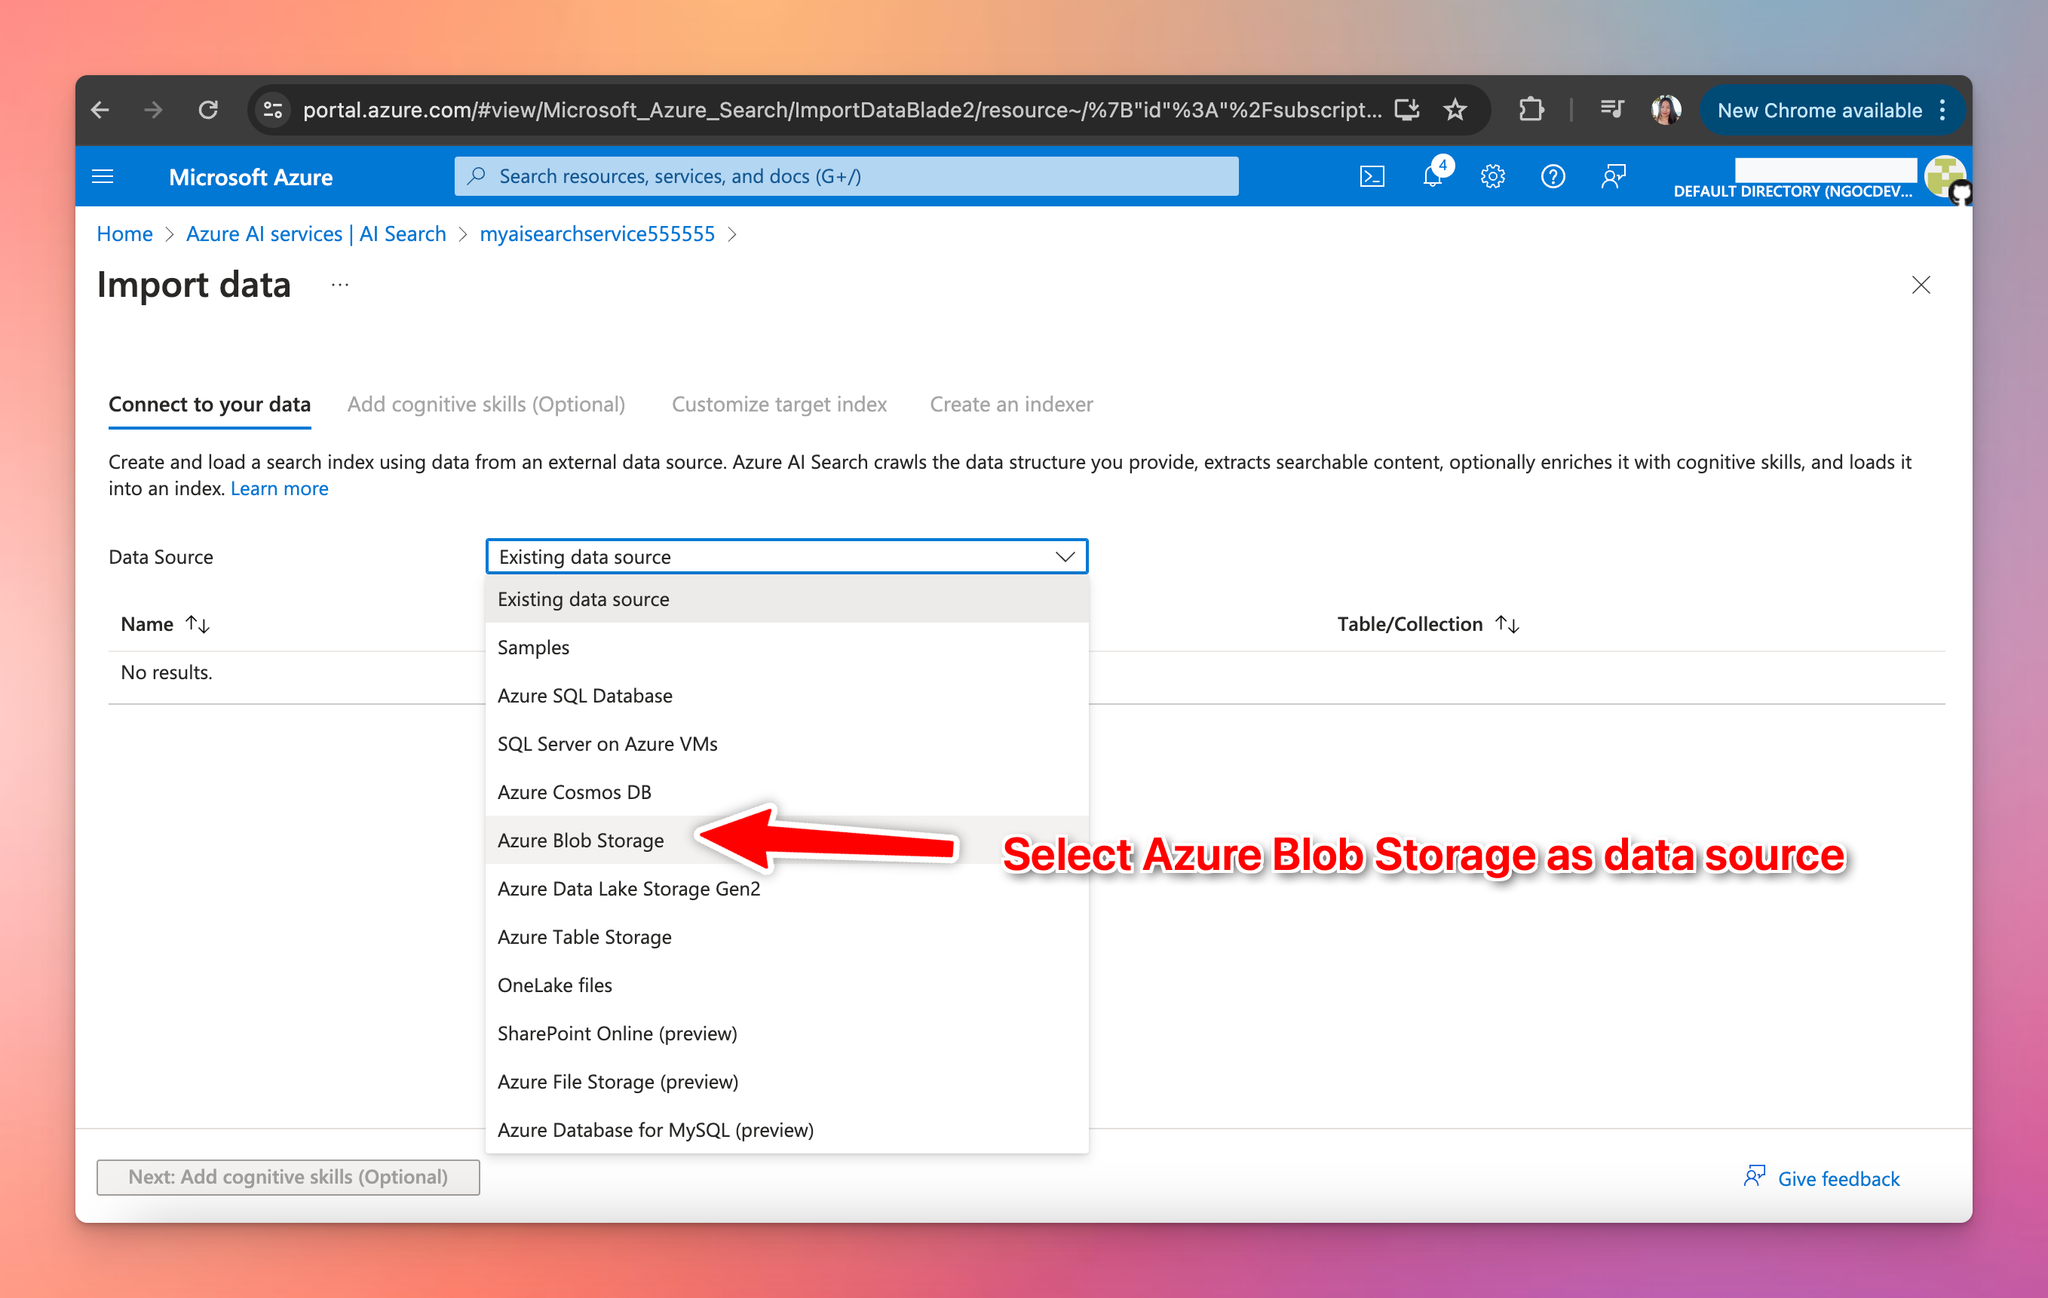Click the browser forward arrow
Screen dimensions: 2048x1298
(x=153, y=110)
